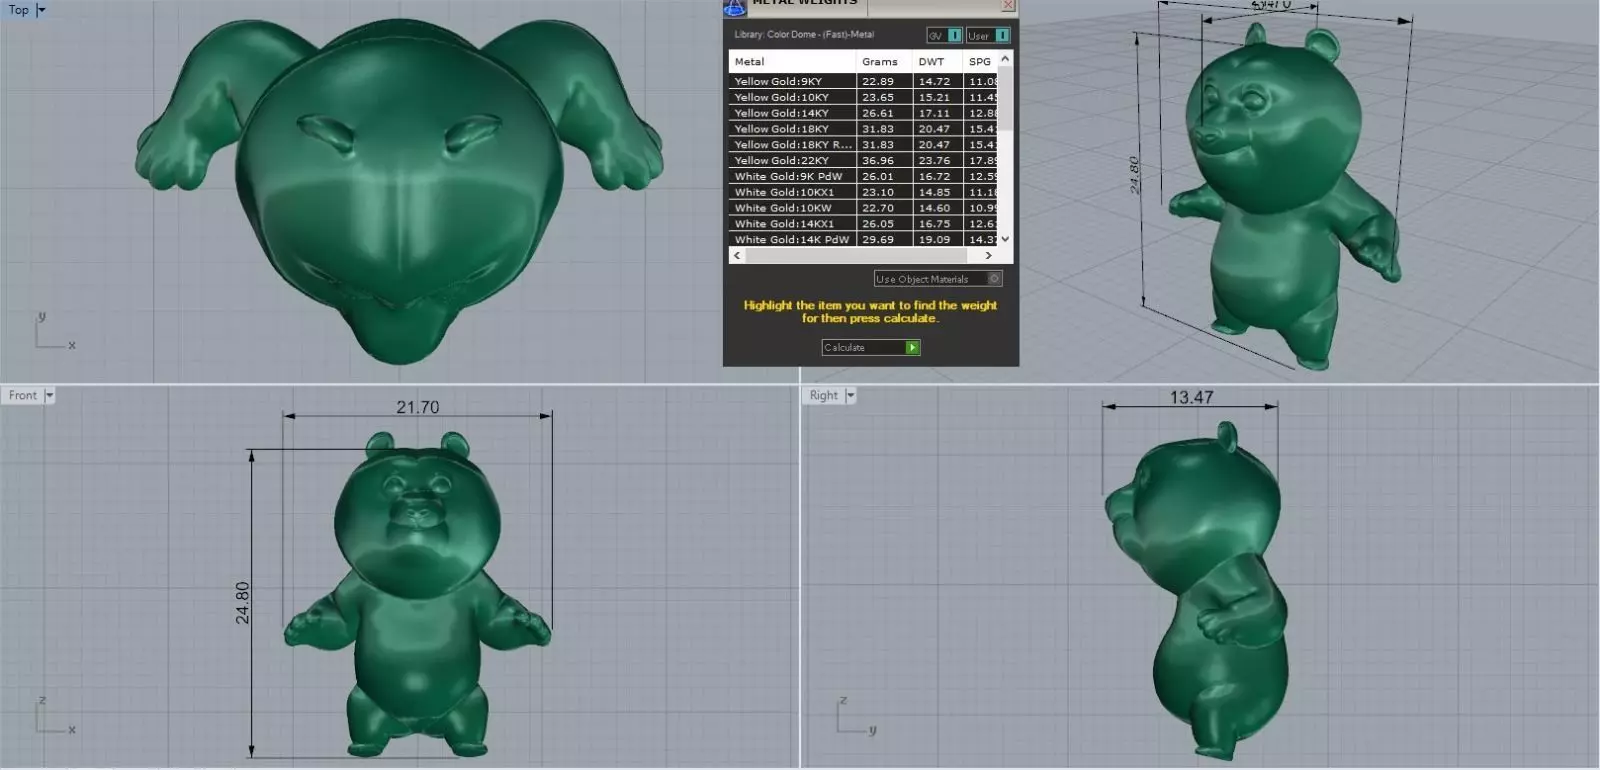Select the Yellow Gold:9KY row

click(x=863, y=82)
